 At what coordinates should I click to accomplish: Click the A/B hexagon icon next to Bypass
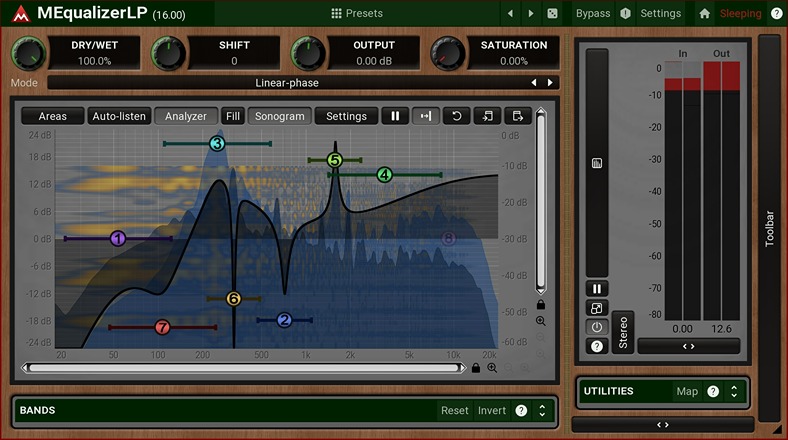625,14
